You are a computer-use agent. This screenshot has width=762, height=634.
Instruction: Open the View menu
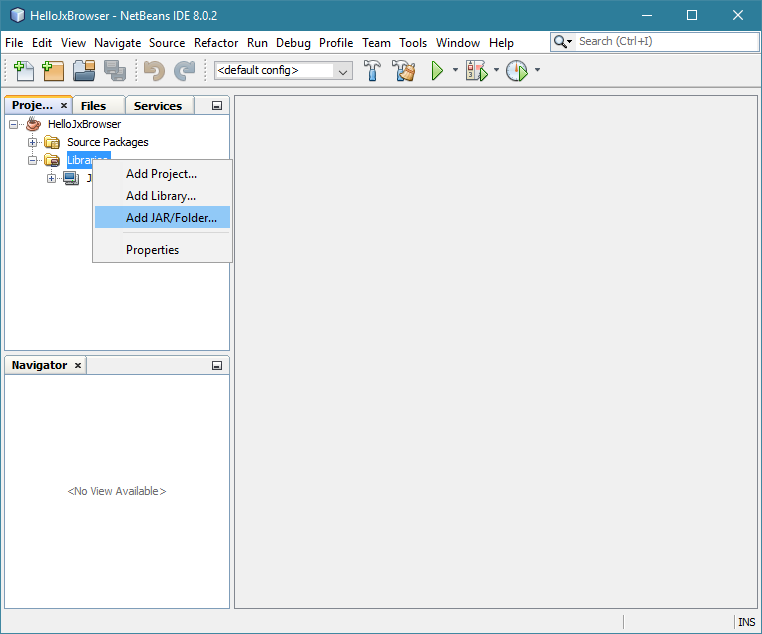point(73,43)
